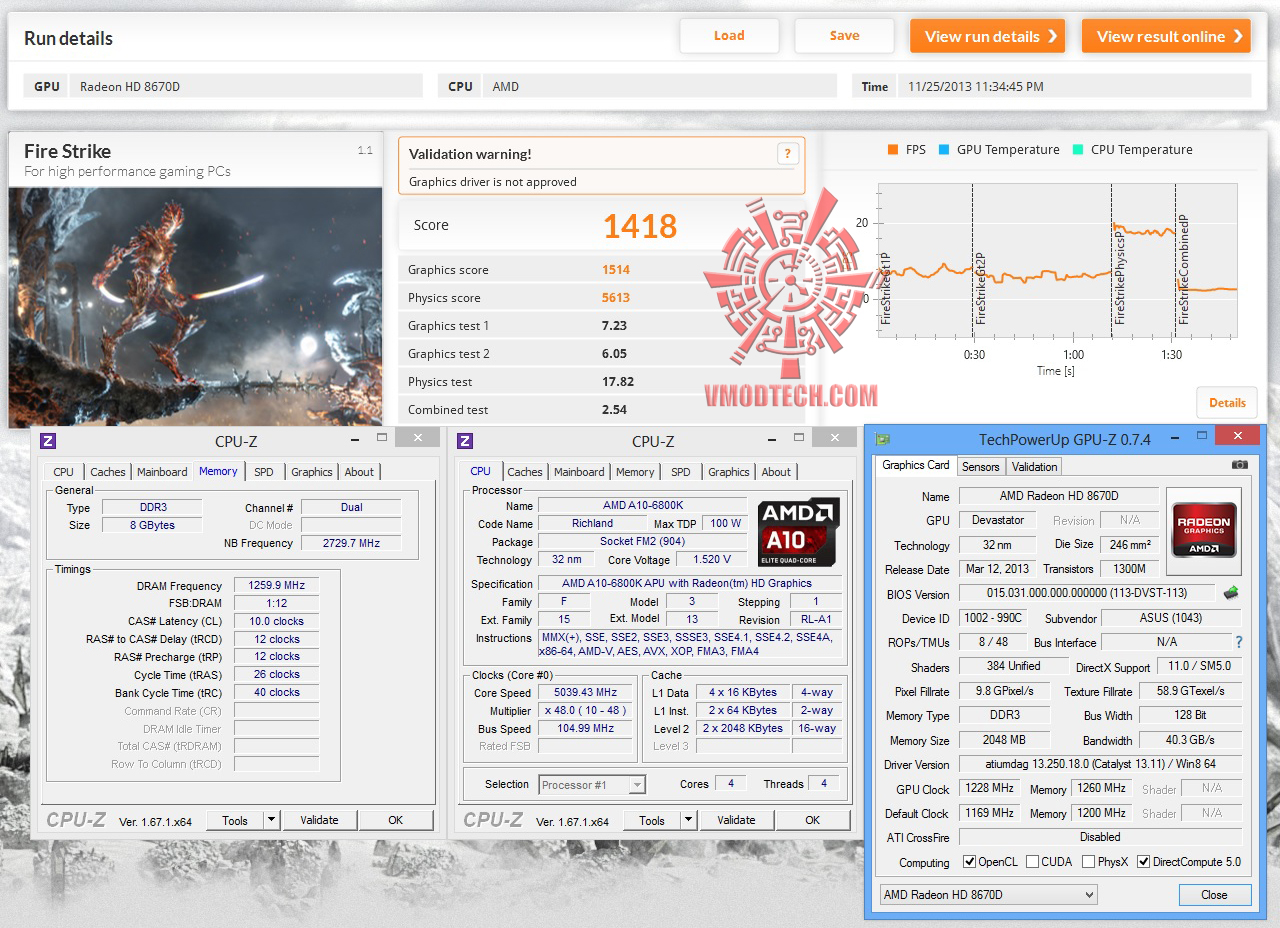Click the Physics score value 5613
Image resolution: width=1280 pixels, height=928 pixels.
click(x=616, y=297)
